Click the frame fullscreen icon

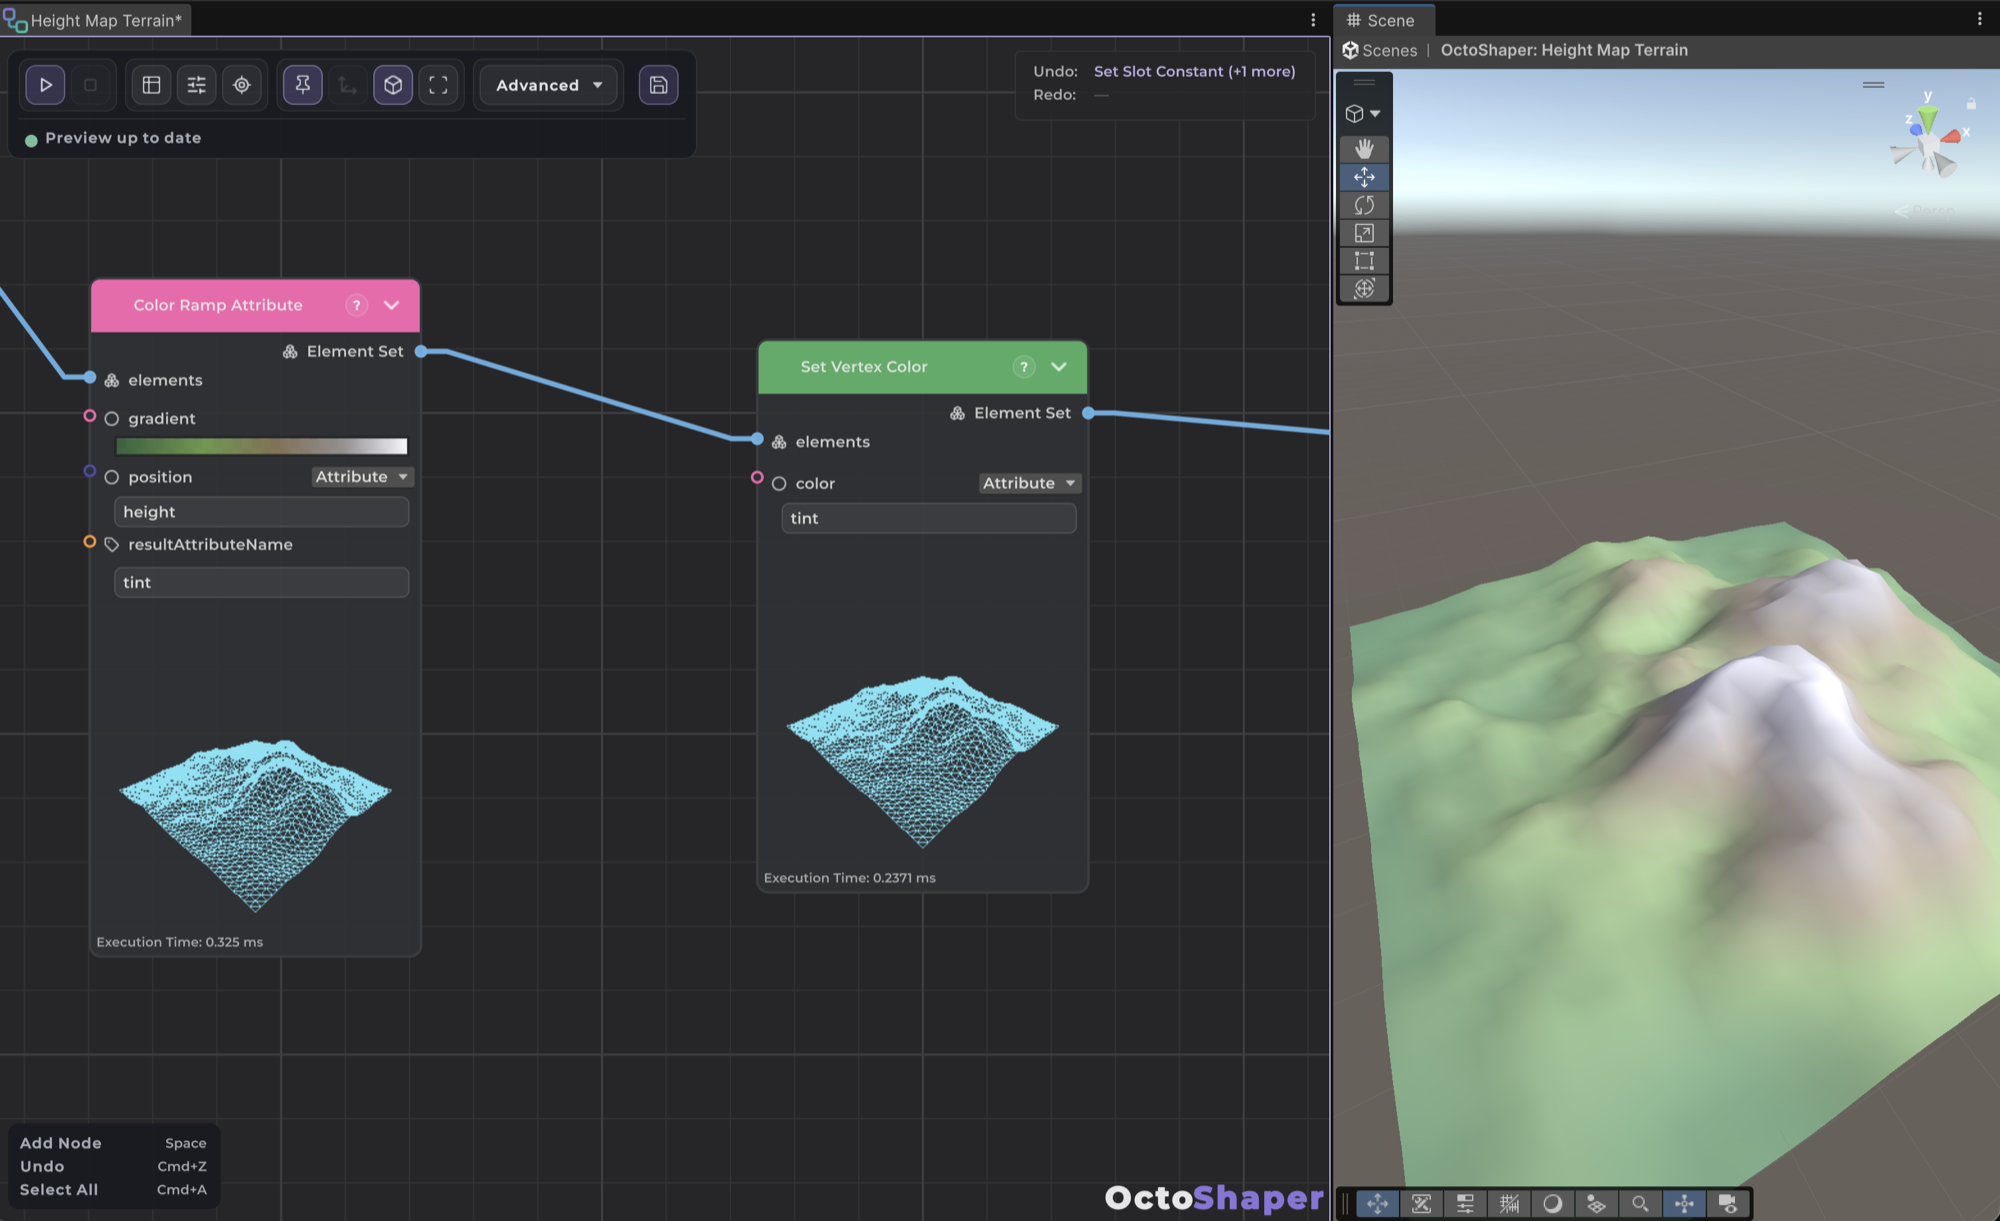[x=438, y=85]
